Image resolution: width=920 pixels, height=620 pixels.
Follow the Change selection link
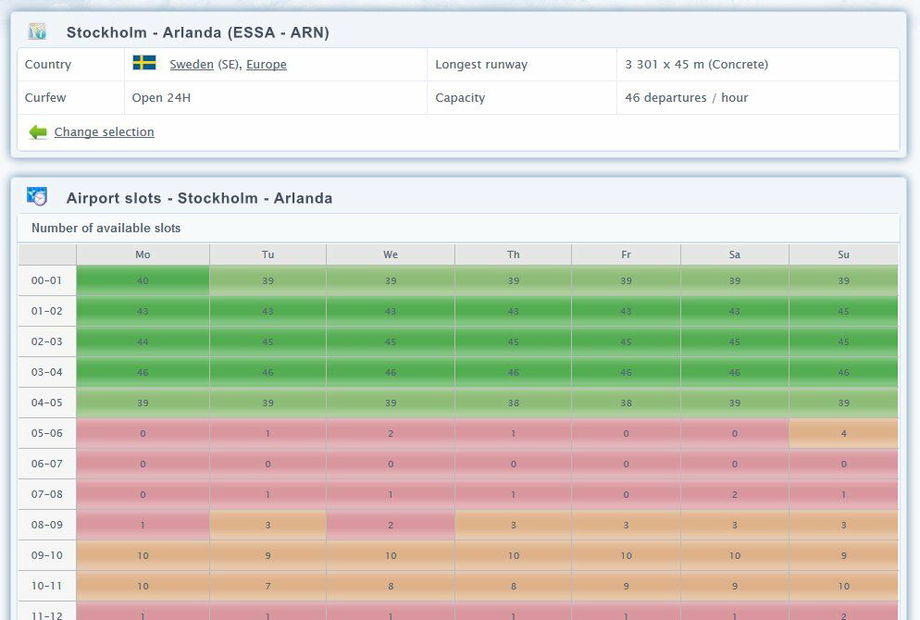pyautogui.click(x=104, y=132)
